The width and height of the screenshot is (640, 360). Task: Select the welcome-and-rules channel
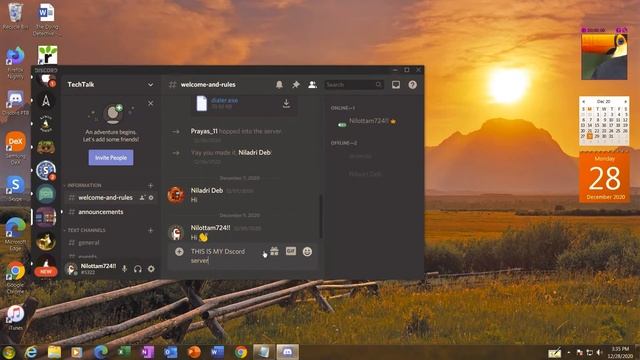[105, 198]
